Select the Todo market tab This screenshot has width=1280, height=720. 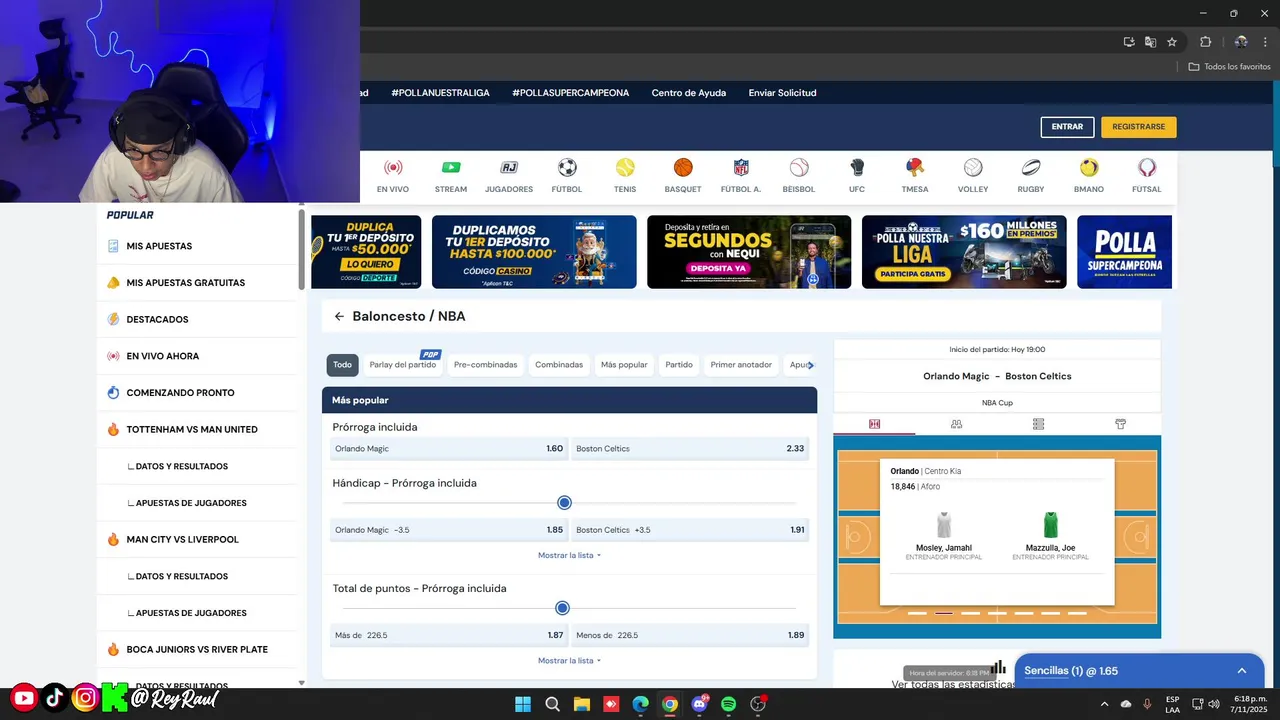point(342,365)
